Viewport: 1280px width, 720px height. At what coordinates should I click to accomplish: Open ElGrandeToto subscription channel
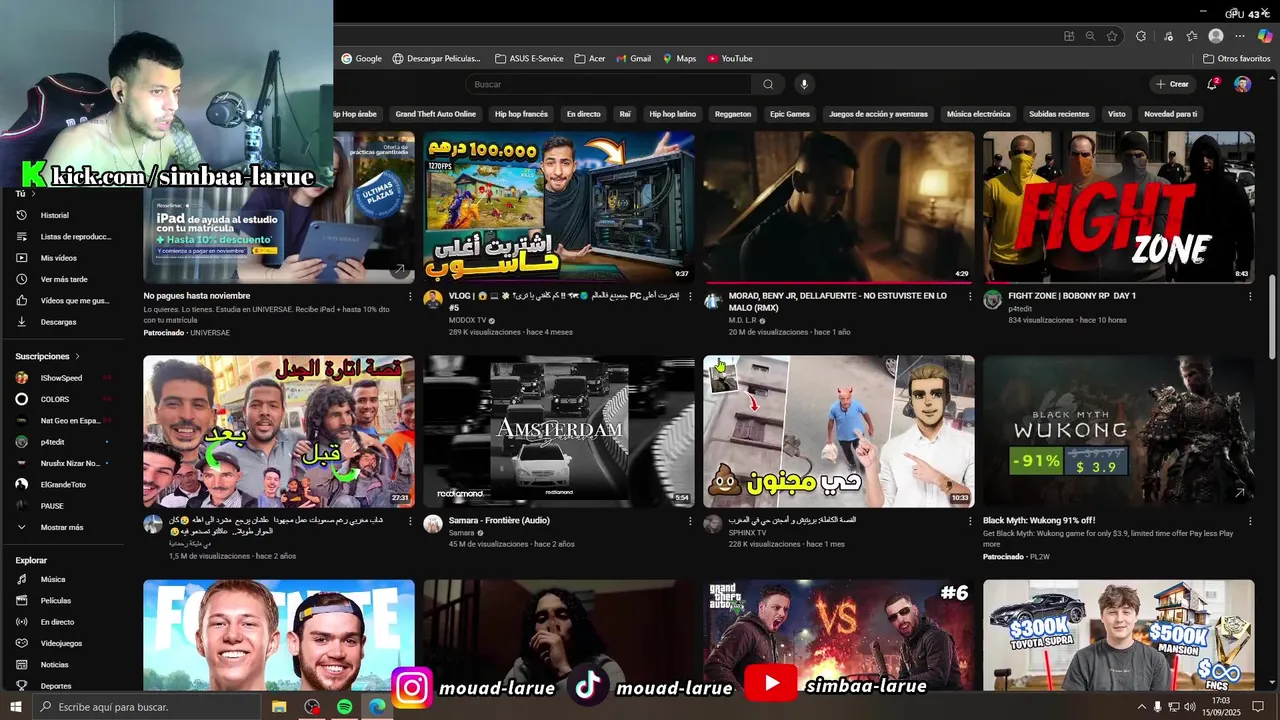point(62,484)
